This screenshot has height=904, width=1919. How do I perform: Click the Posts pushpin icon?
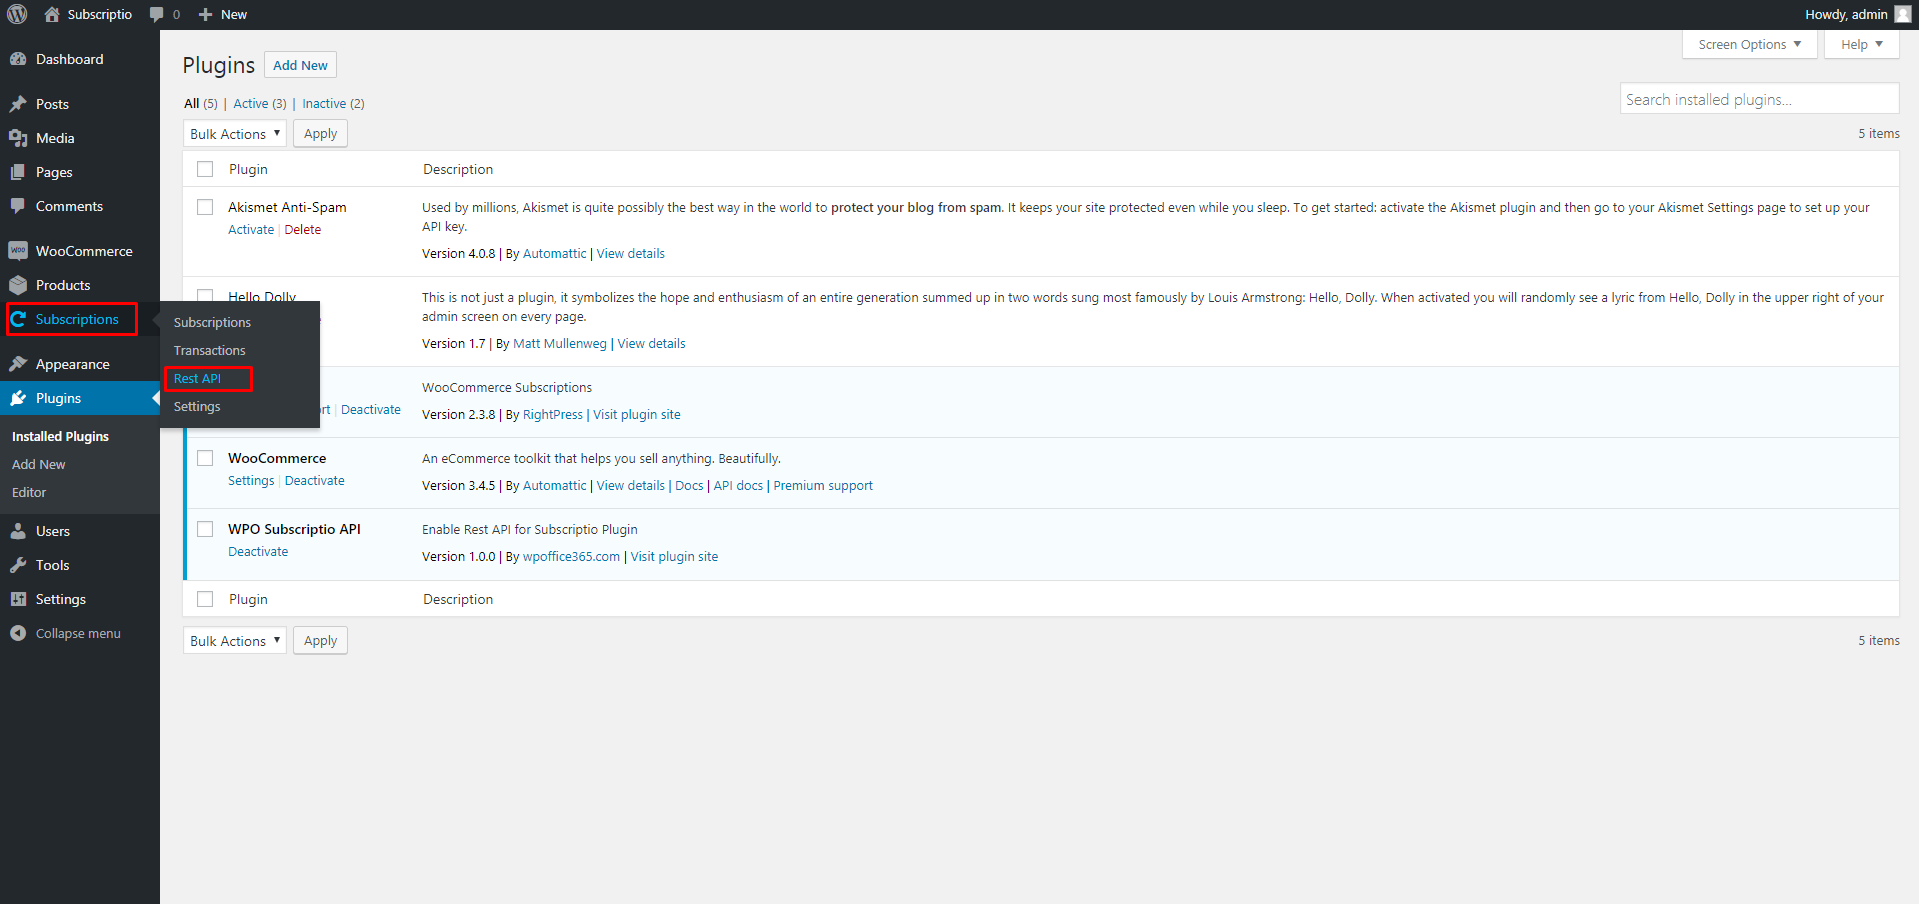[18, 104]
